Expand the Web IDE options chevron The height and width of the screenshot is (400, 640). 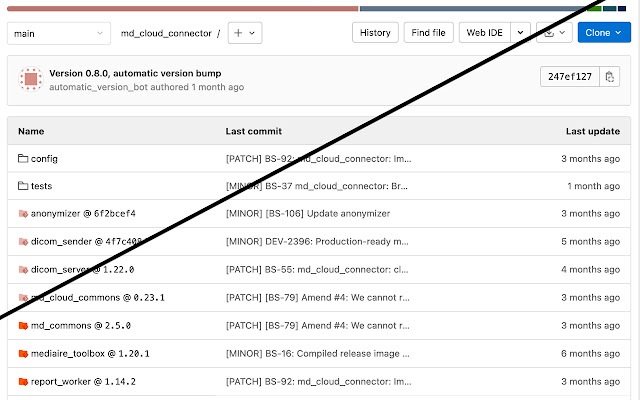pyautogui.click(x=520, y=33)
